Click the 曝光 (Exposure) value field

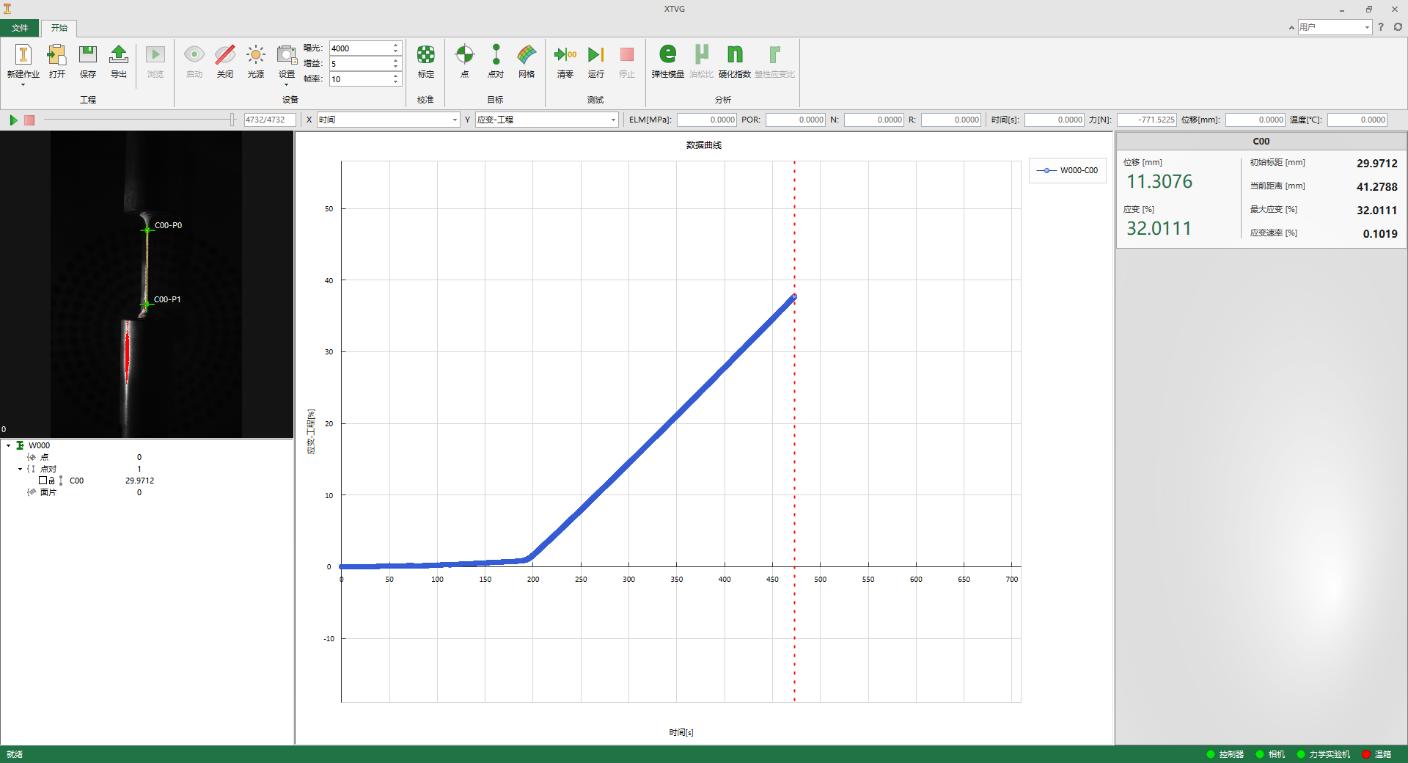(360, 48)
